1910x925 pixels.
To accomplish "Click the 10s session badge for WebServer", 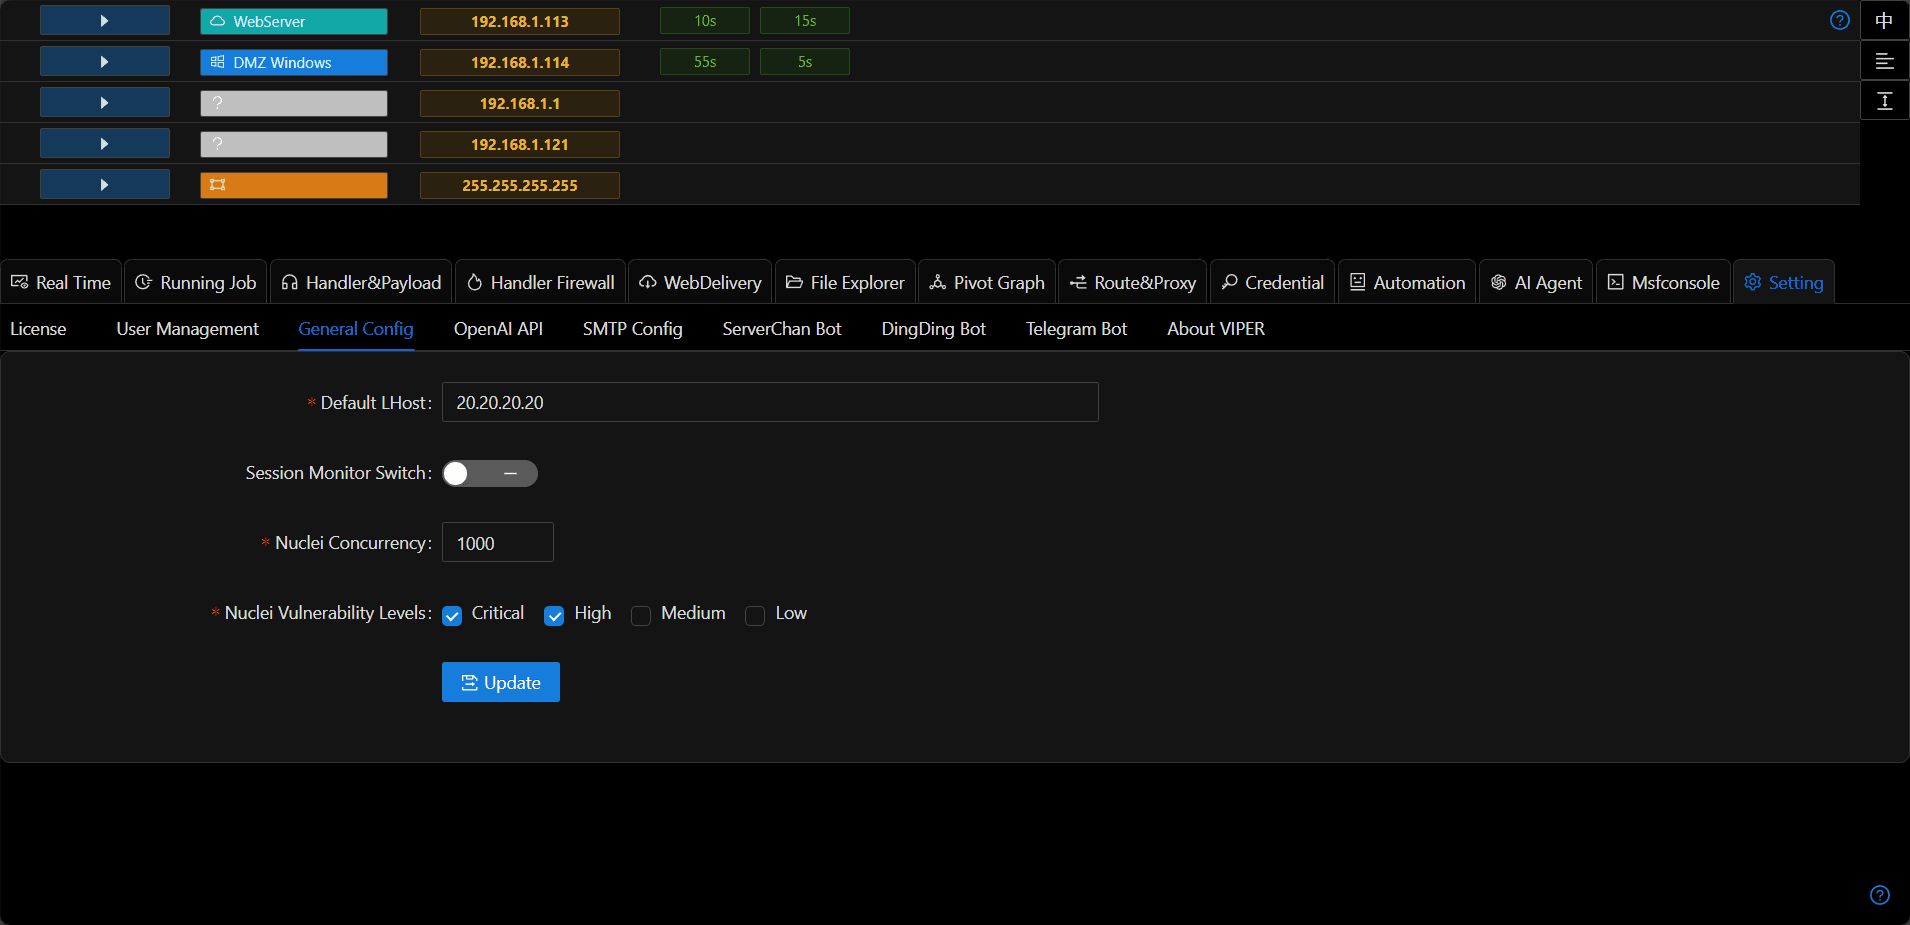I will click(705, 21).
